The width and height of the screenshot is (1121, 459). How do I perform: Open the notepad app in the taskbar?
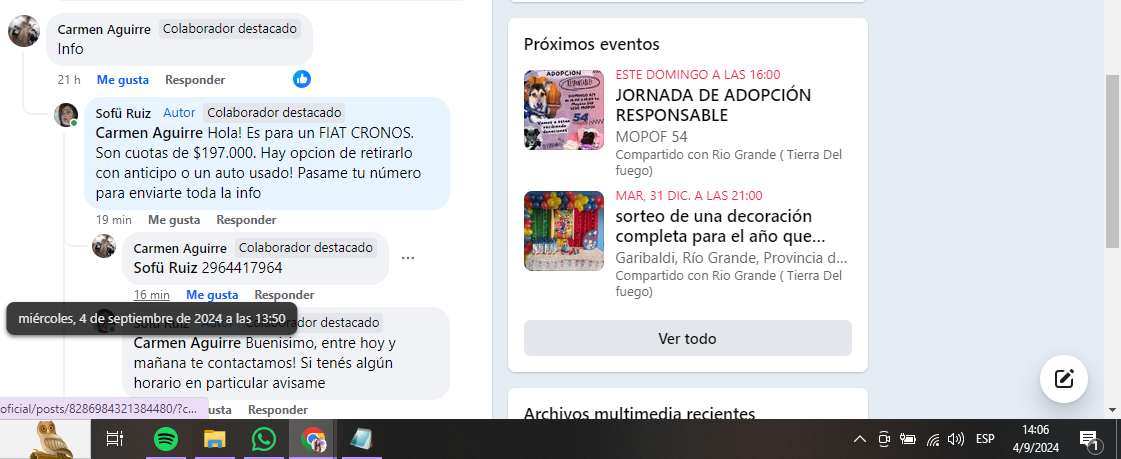(x=361, y=439)
